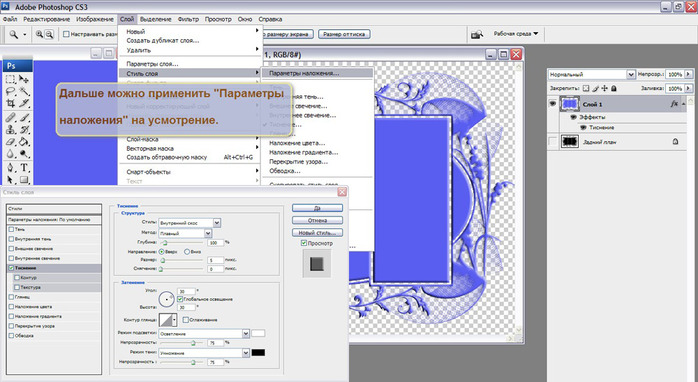Screen dimensions: 698x382
Task: Select the Rectangle shape tool
Action: coord(24,179)
